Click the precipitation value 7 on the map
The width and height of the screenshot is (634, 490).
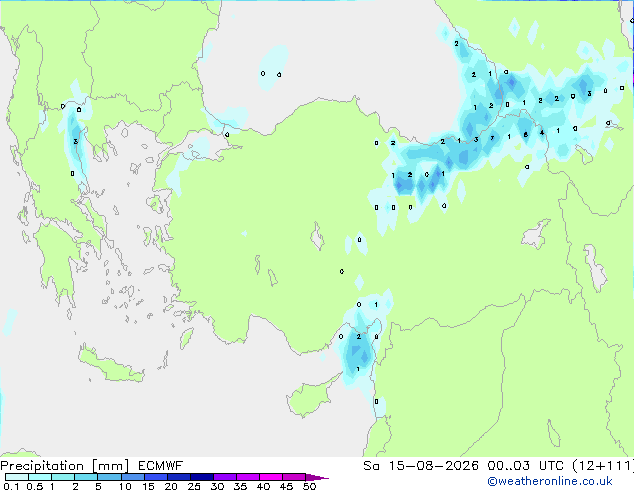tap(492, 138)
